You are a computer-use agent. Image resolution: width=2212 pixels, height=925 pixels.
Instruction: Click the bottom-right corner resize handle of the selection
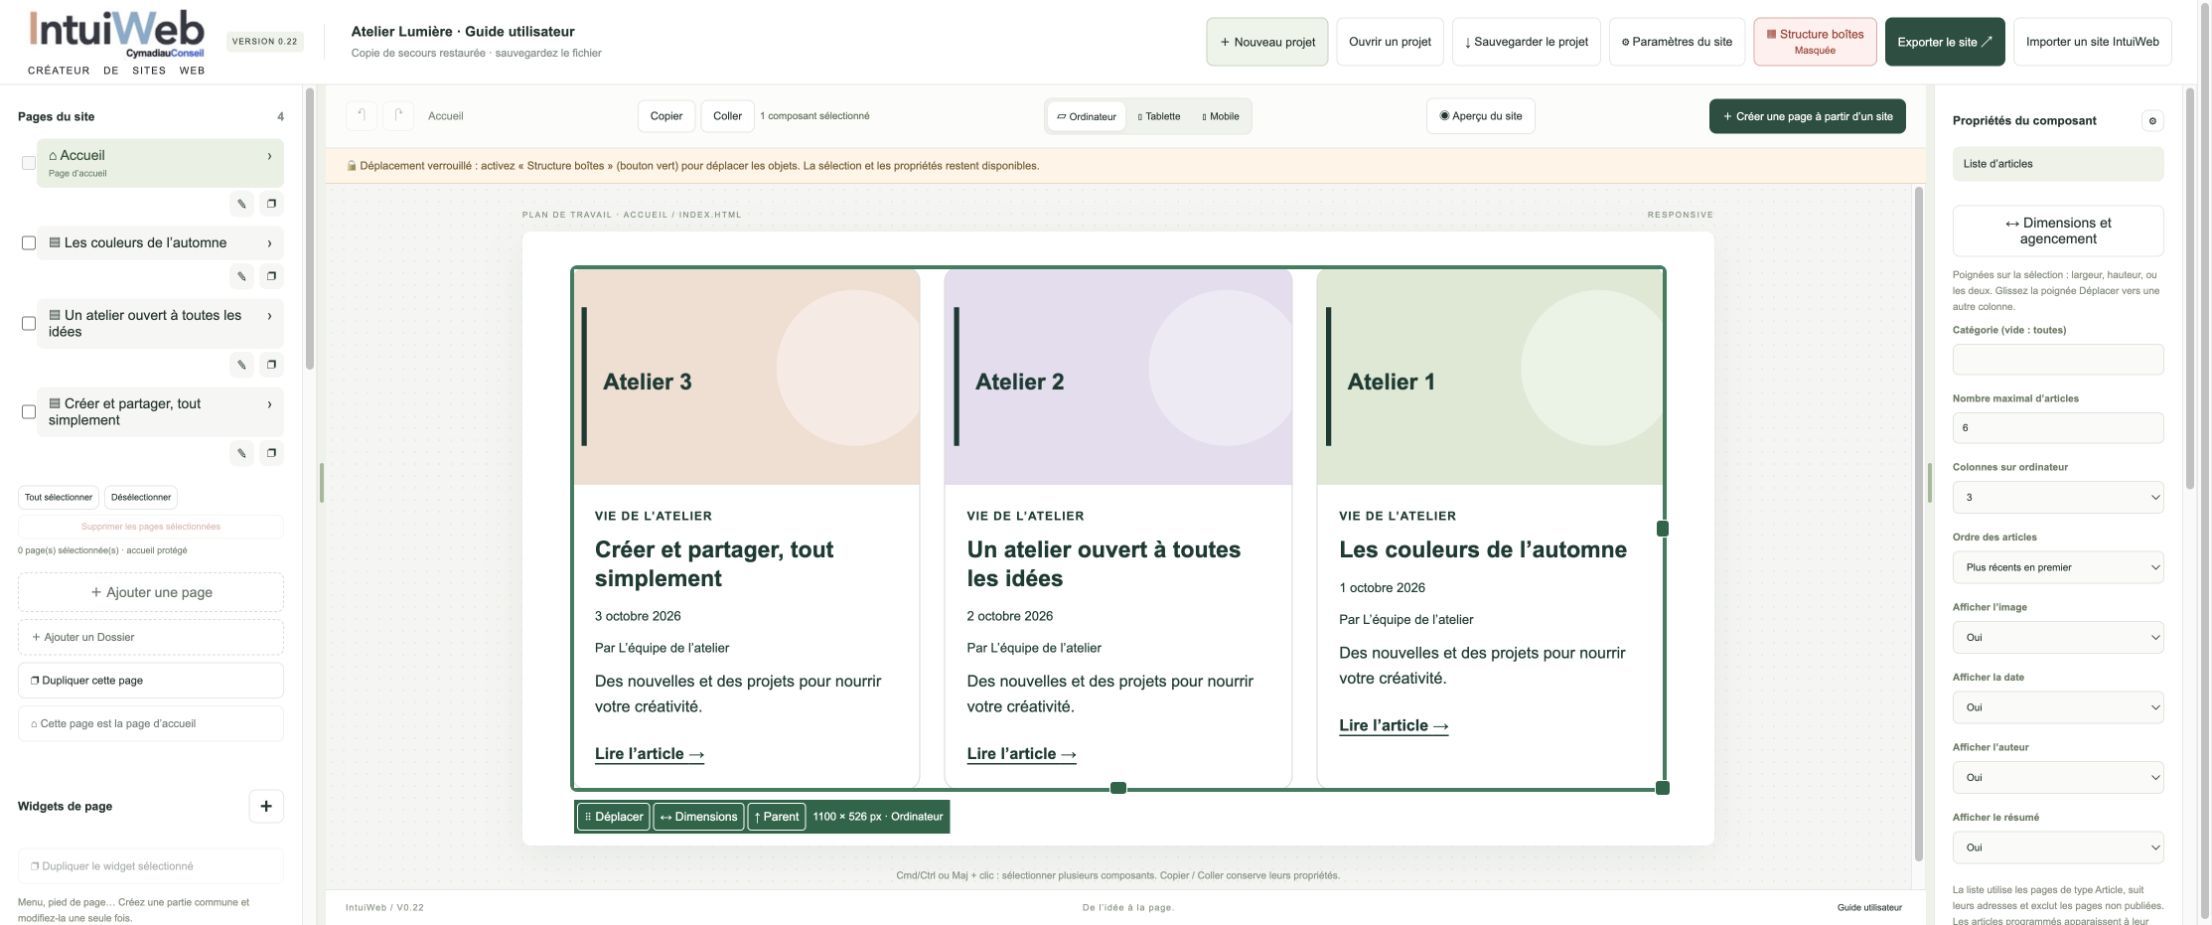click(1663, 788)
